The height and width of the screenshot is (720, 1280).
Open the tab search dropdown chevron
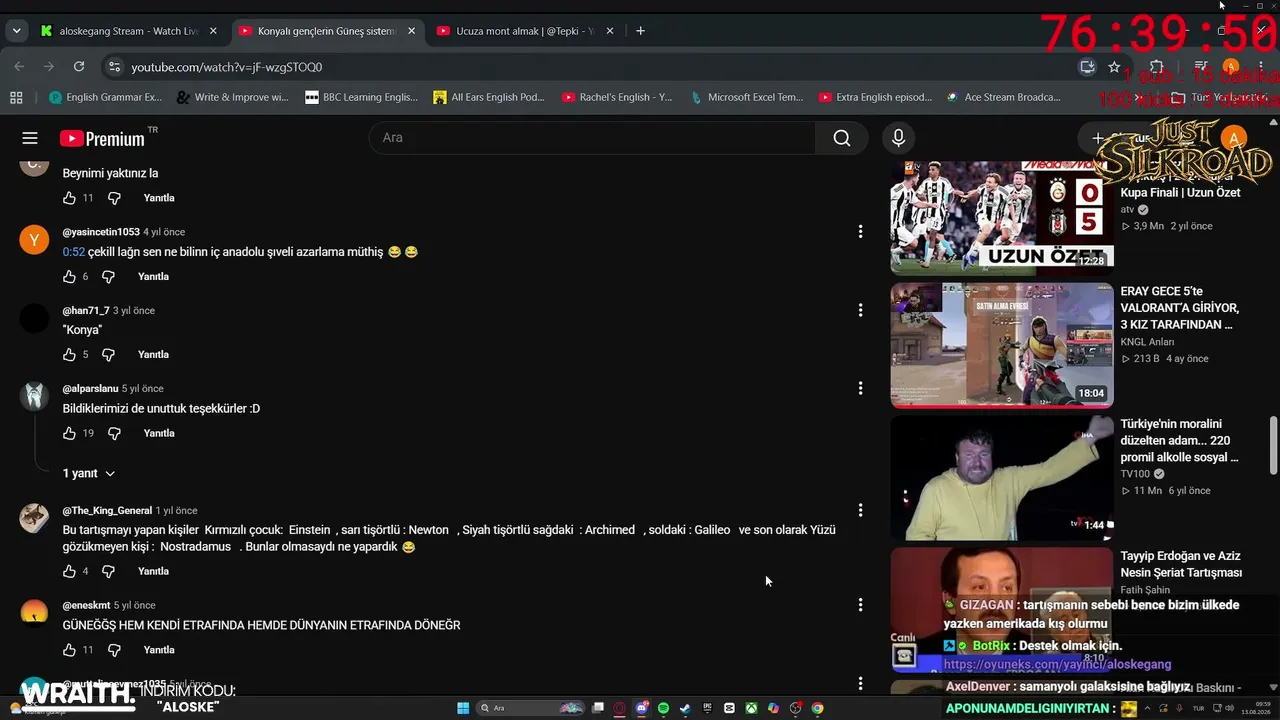[16, 31]
